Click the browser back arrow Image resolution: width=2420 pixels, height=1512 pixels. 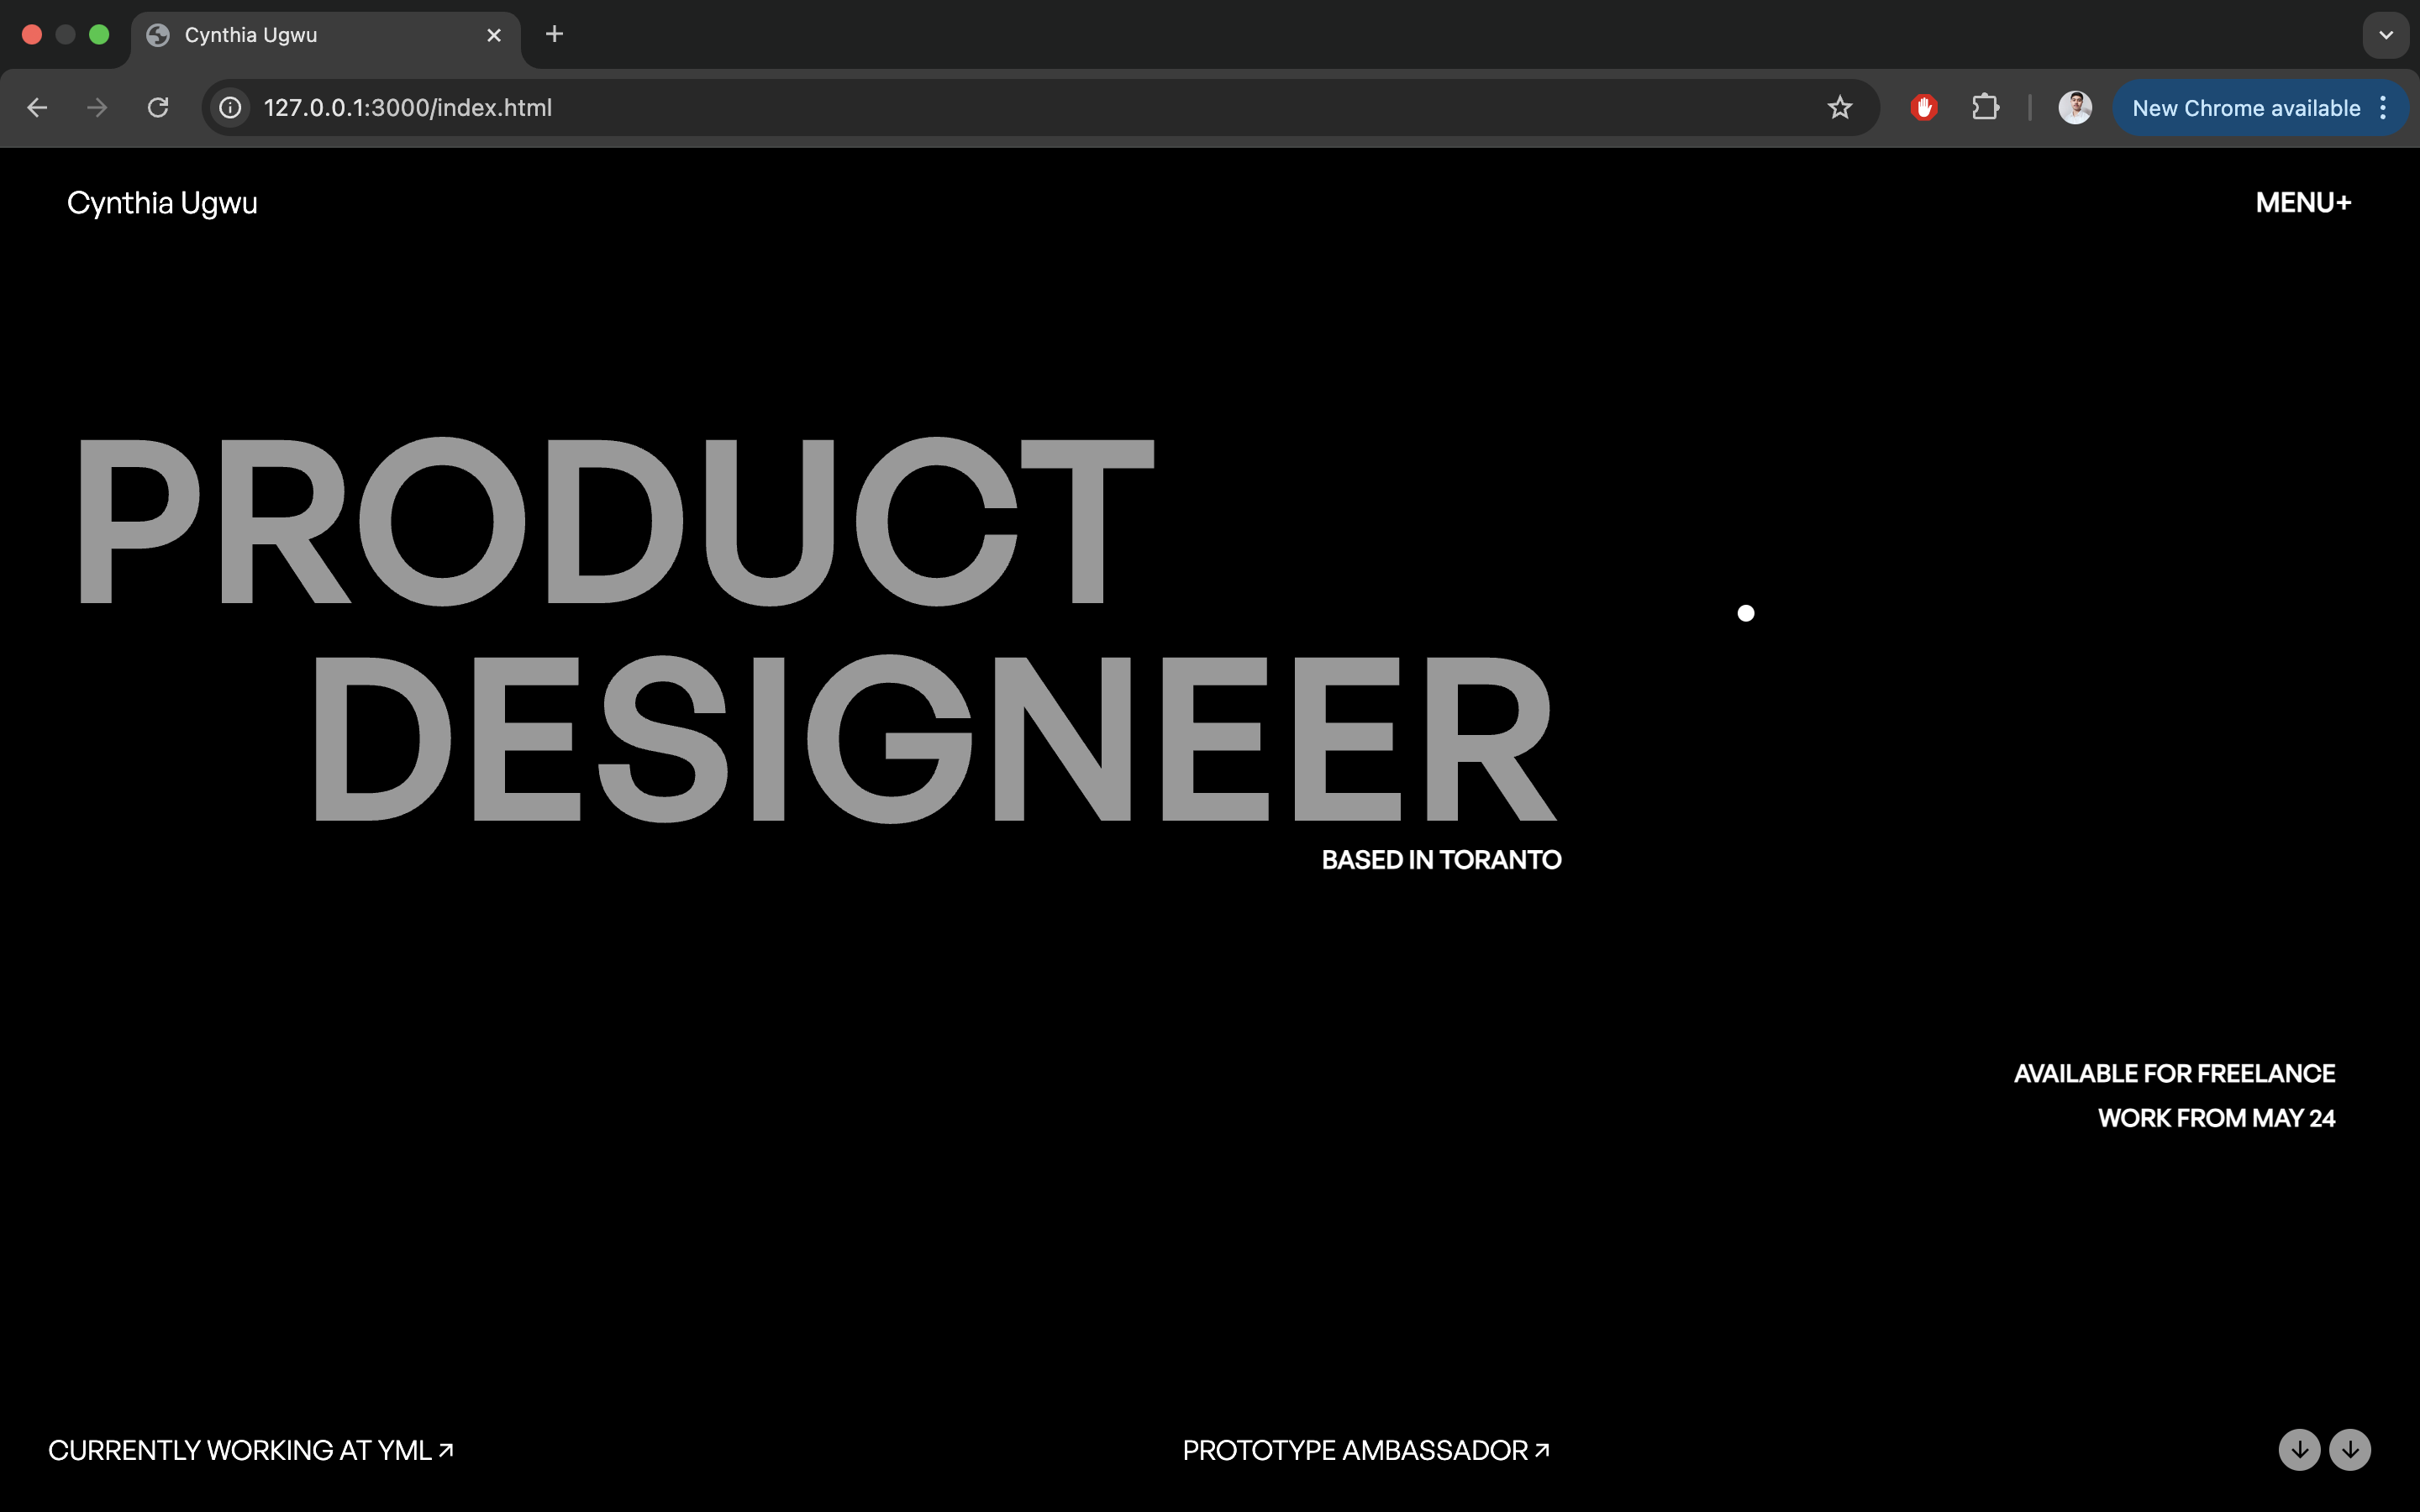point(37,108)
